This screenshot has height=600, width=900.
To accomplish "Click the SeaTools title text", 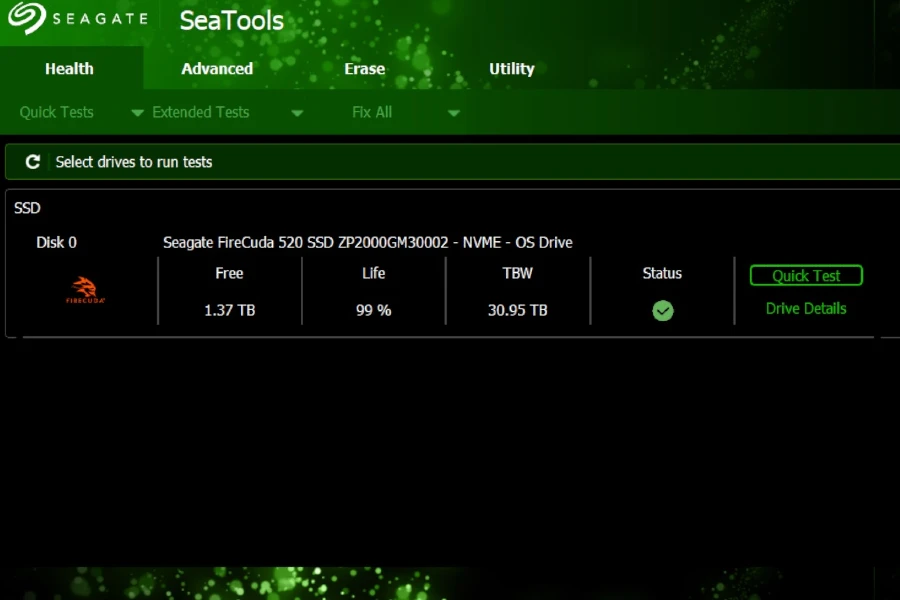I will tap(231, 21).
